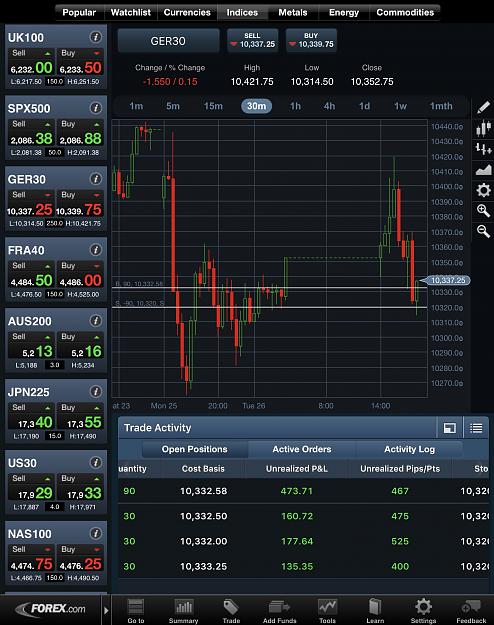Screen dimensions: 494x625
Task: Open Settings in bottom bar
Action: pos(423,611)
